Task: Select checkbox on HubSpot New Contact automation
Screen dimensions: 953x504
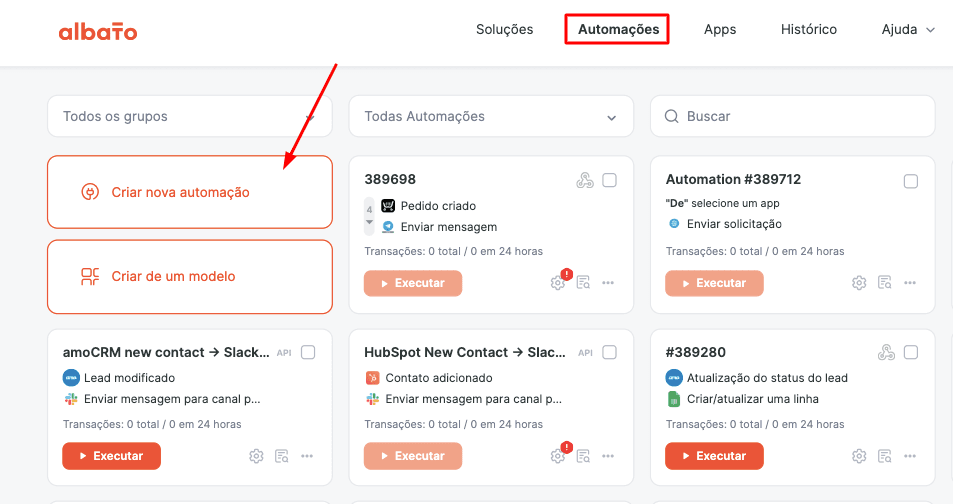Action: [610, 353]
